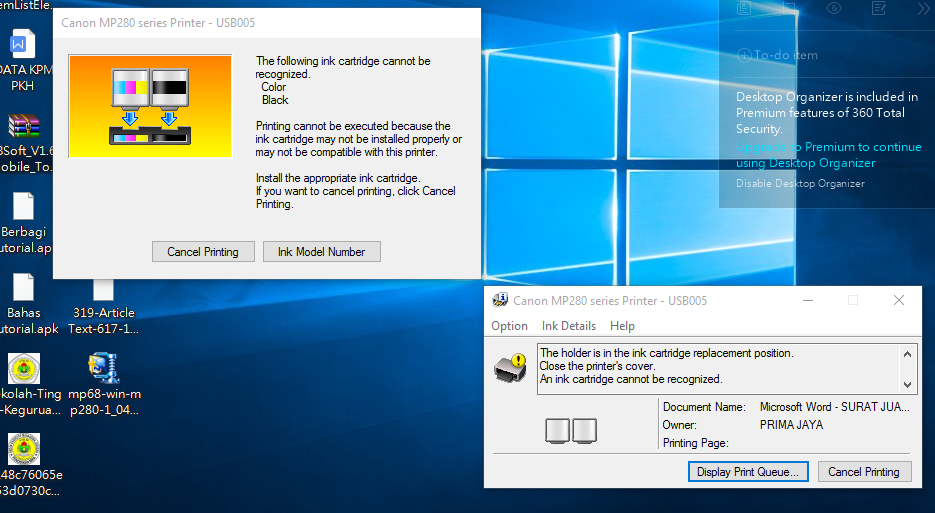Click Cancel Printing in the ink cartridge error dialog
The image size is (935, 513).
pyautogui.click(x=203, y=252)
